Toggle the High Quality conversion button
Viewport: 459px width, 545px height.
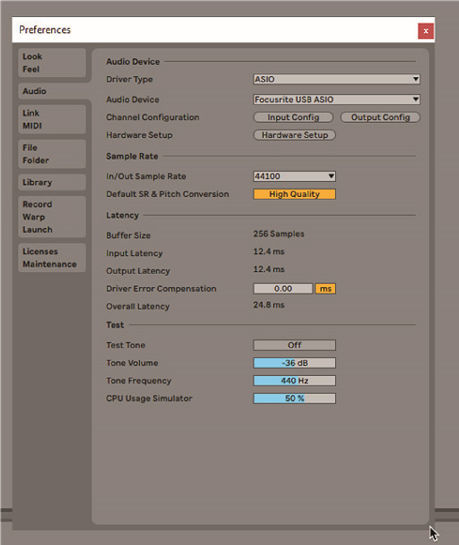tap(294, 194)
